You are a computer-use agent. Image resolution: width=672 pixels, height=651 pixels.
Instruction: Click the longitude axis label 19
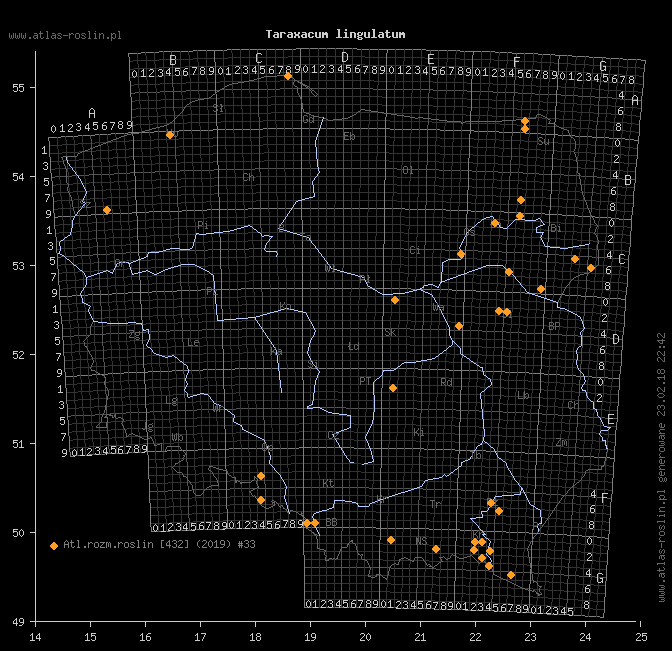click(x=310, y=637)
